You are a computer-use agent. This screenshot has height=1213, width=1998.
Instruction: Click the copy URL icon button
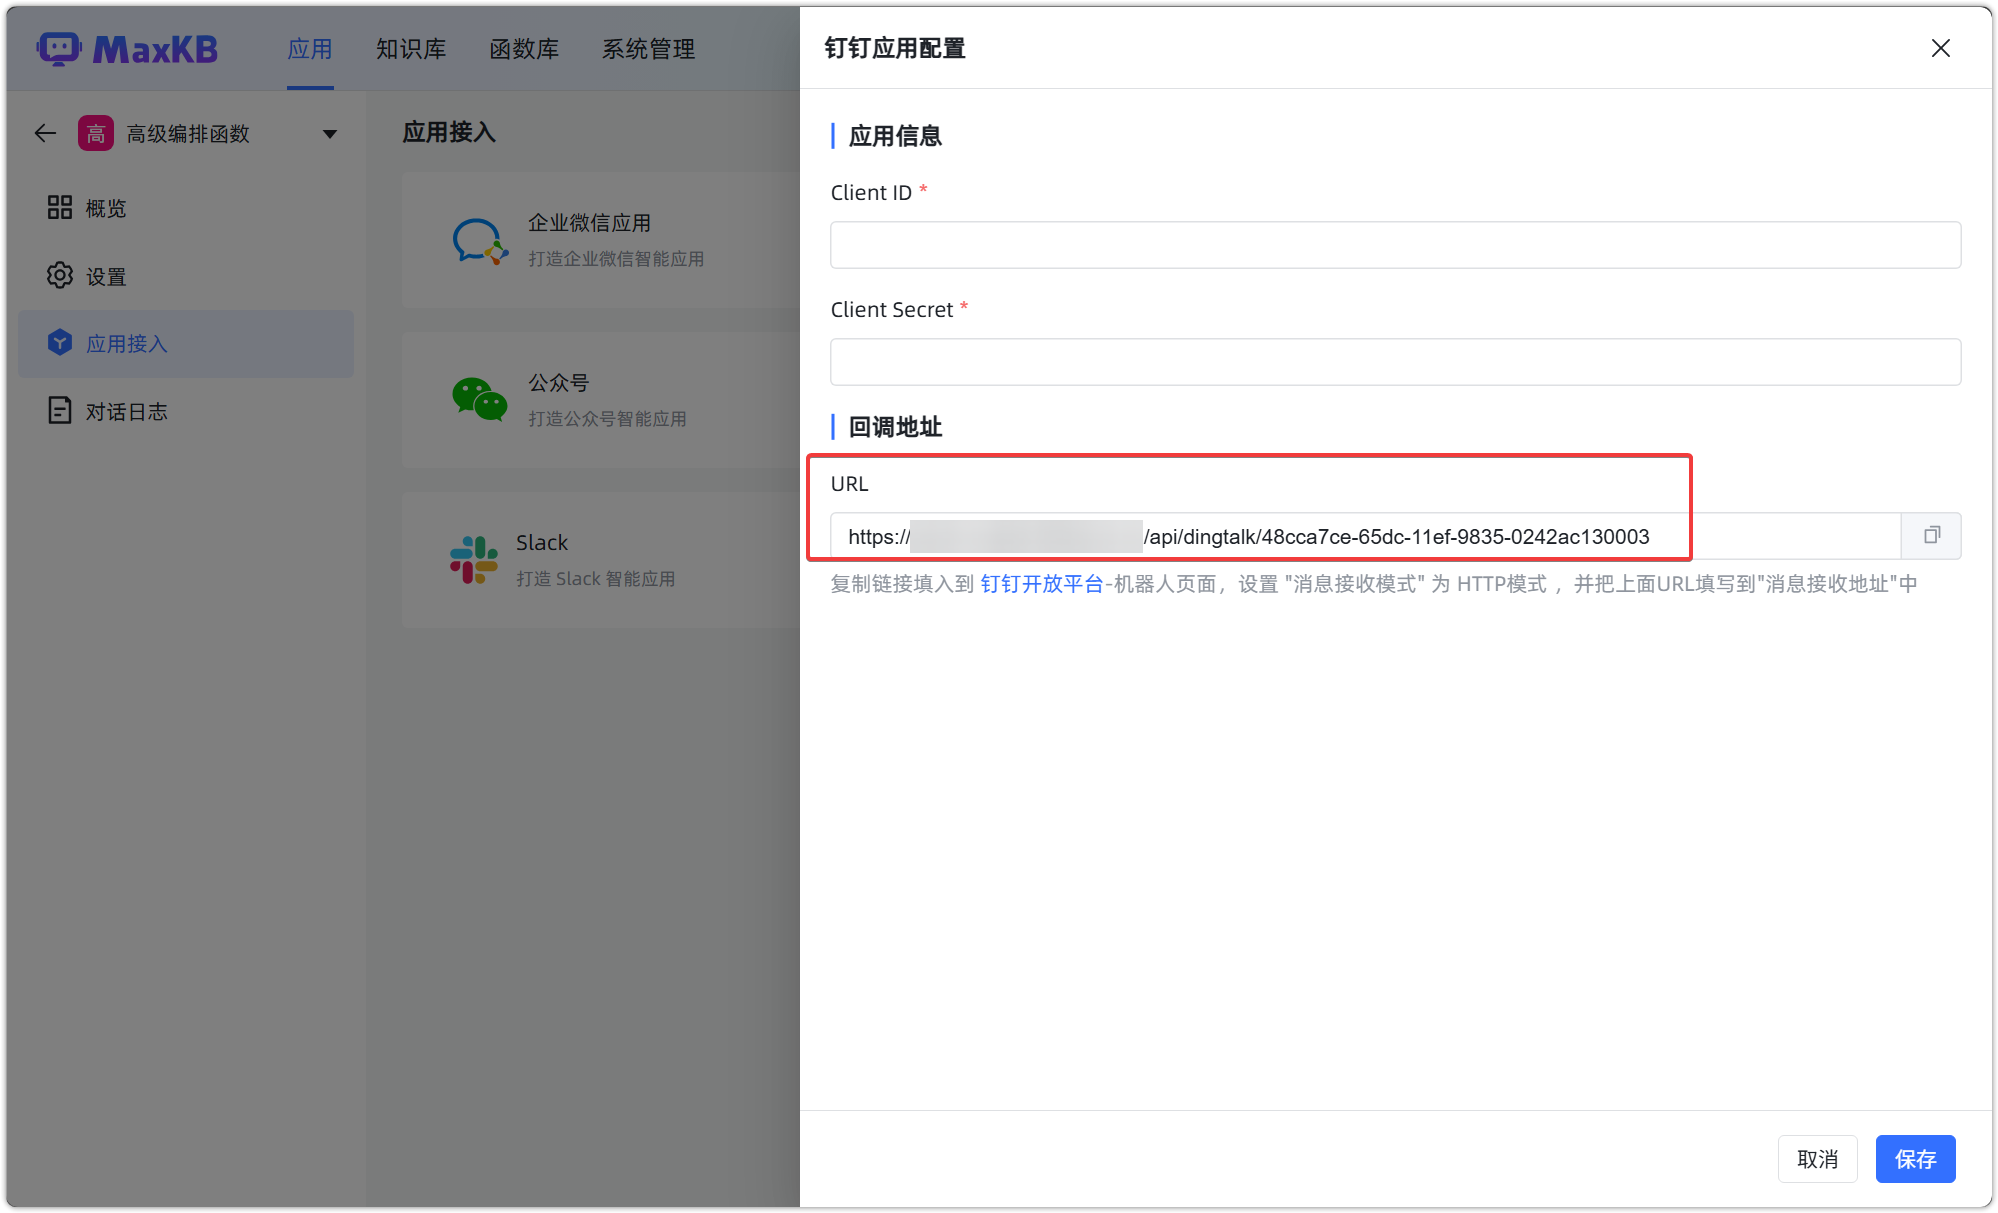click(x=1931, y=536)
